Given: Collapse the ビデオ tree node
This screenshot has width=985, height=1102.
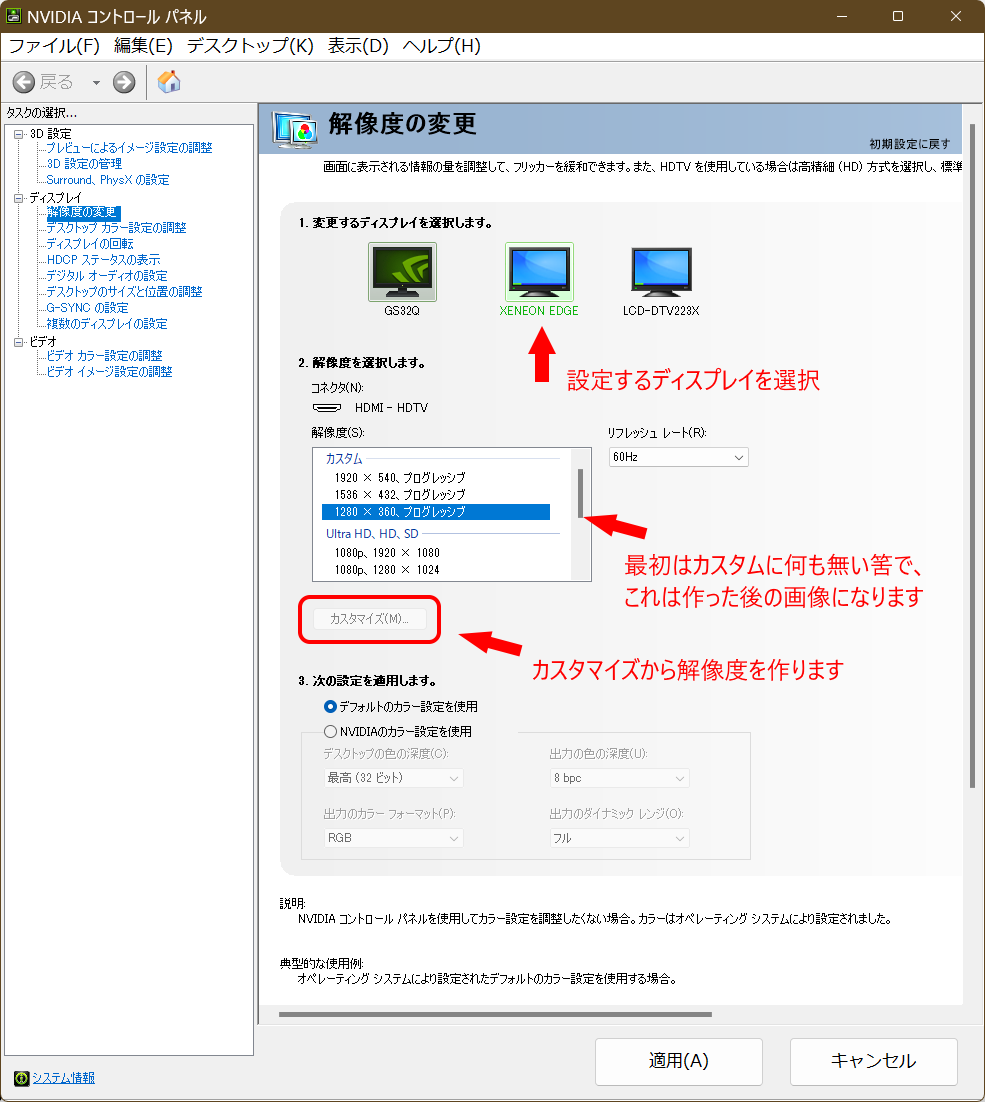Looking at the screenshot, I should [19, 342].
